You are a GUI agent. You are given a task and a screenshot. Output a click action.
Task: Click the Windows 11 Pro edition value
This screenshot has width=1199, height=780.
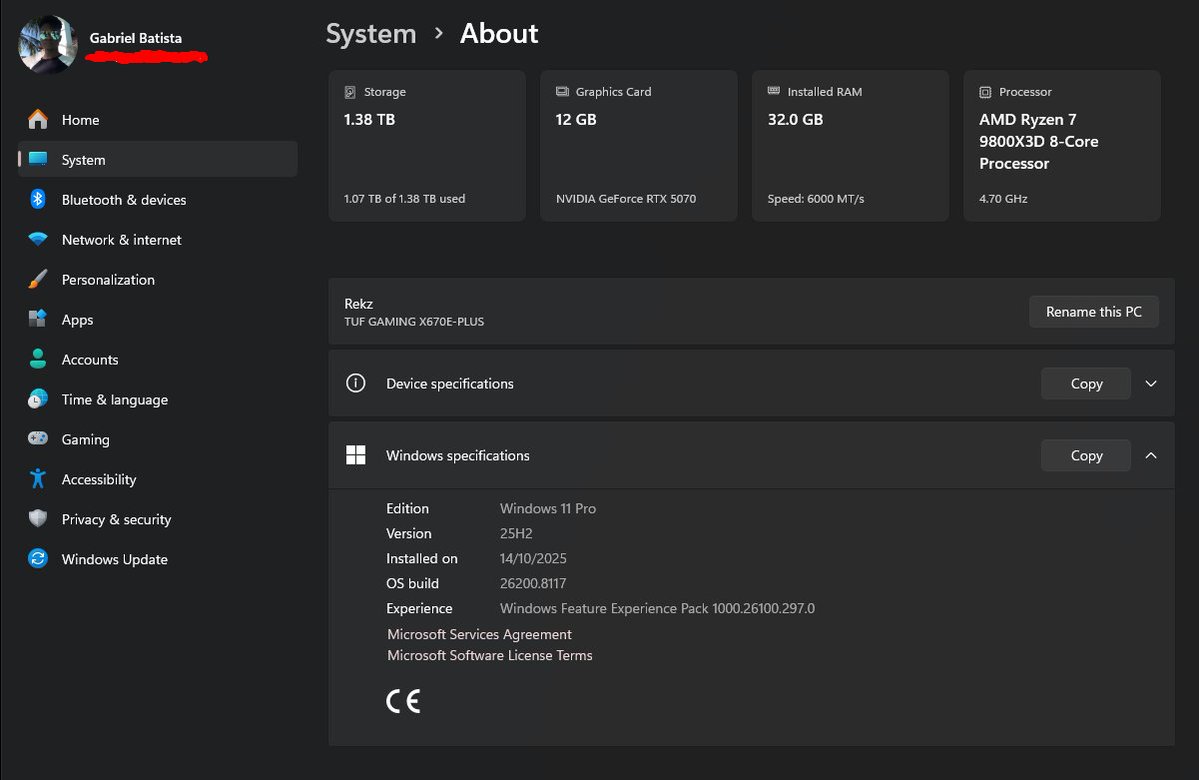point(548,509)
